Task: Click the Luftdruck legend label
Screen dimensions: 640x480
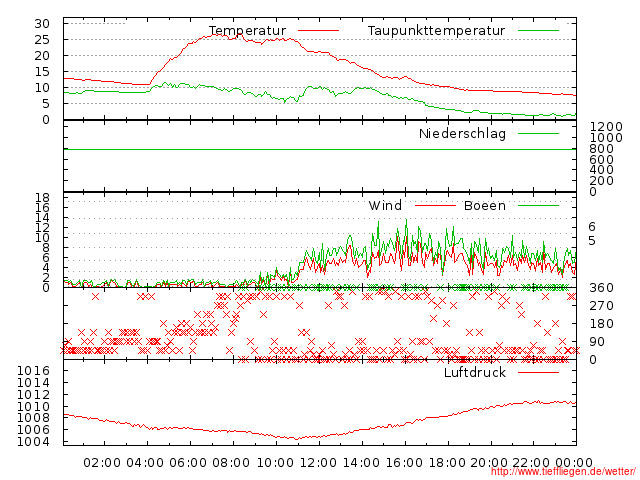Action: [475, 372]
